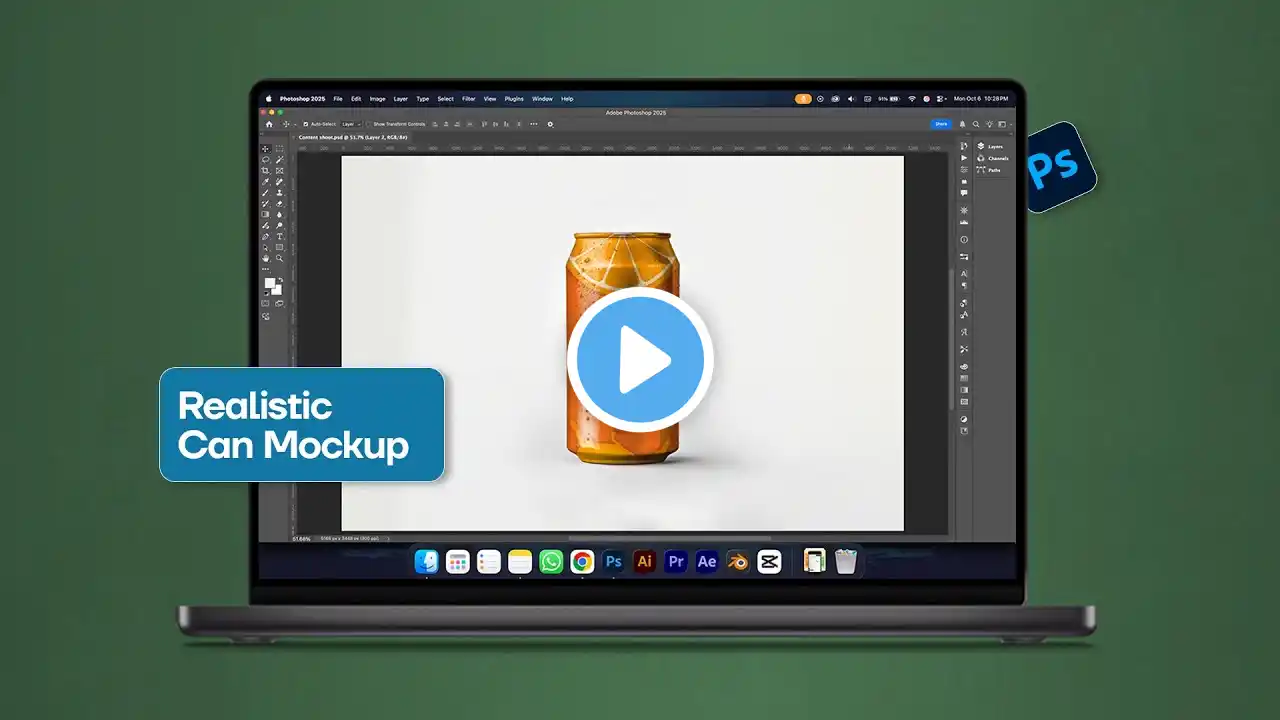Toggle Quick Mask mode
Screen dimensions: 1280x720
[266, 303]
